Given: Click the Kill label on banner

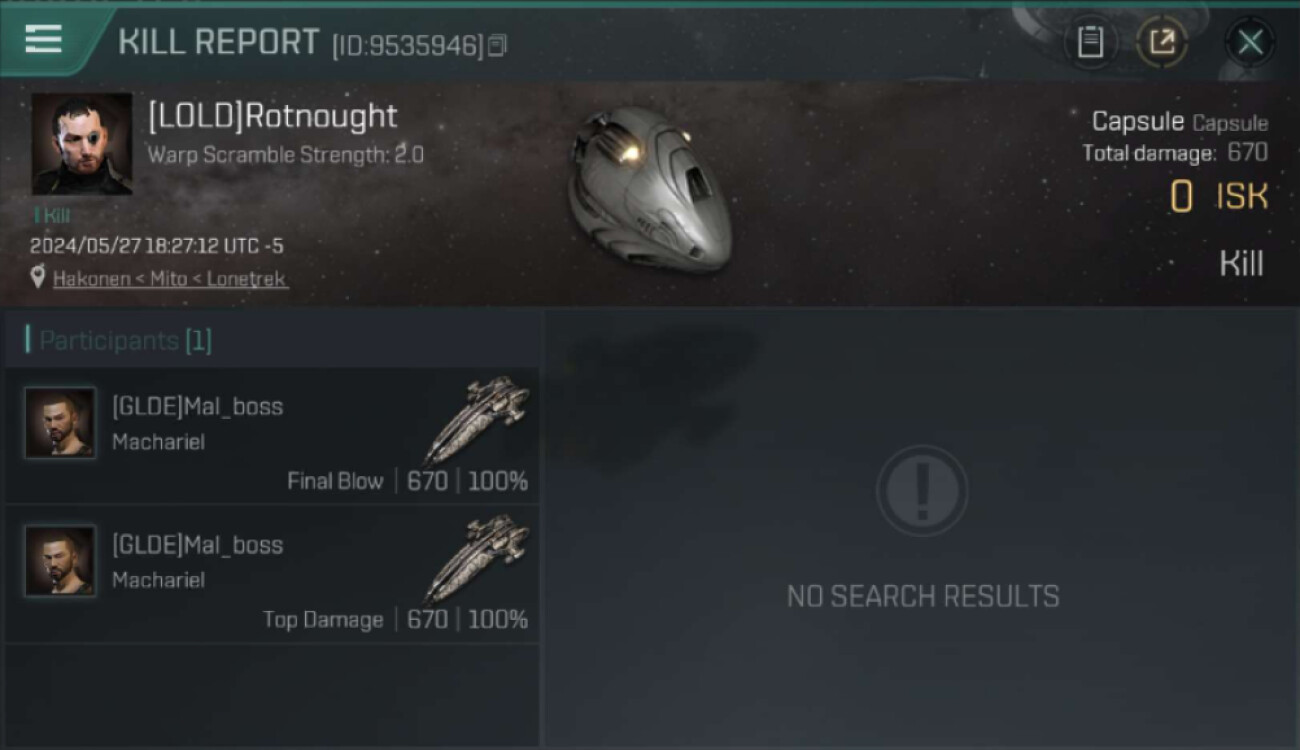Looking at the screenshot, I should click(1241, 264).
